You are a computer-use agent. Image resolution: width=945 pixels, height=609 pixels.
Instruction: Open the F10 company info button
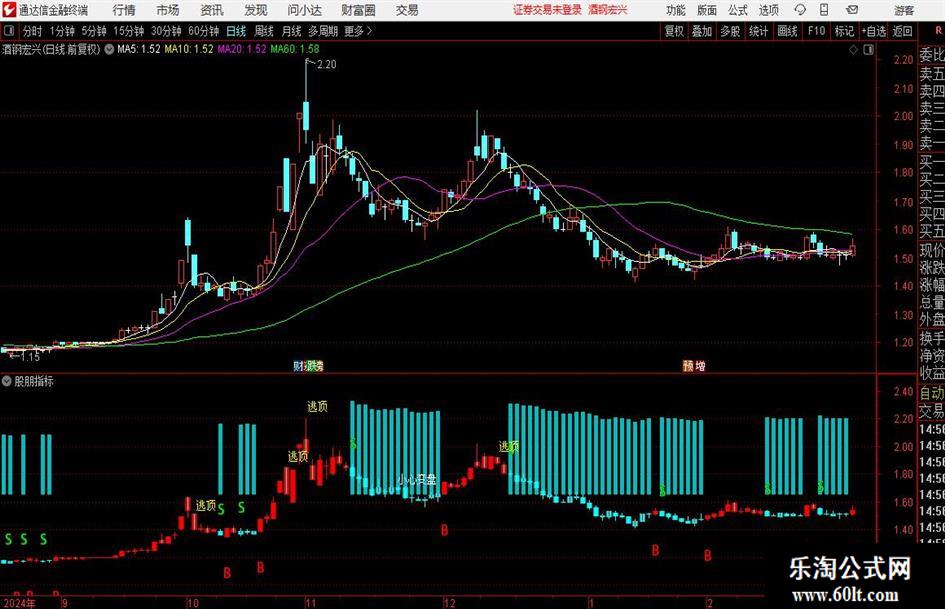pos(816,31)
